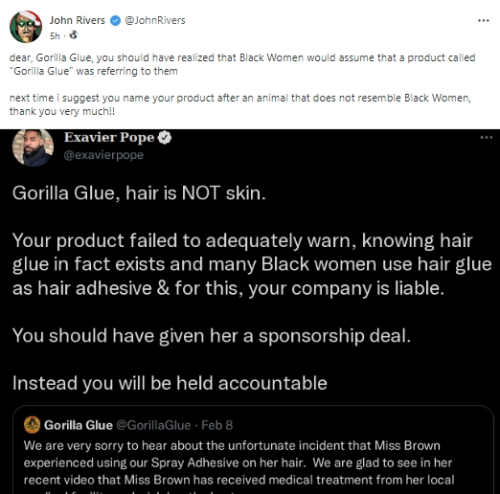500x494 pixels.
Task: Click the Gorilla Glue account avatar in quoted tweet
Action: [32, 425]
